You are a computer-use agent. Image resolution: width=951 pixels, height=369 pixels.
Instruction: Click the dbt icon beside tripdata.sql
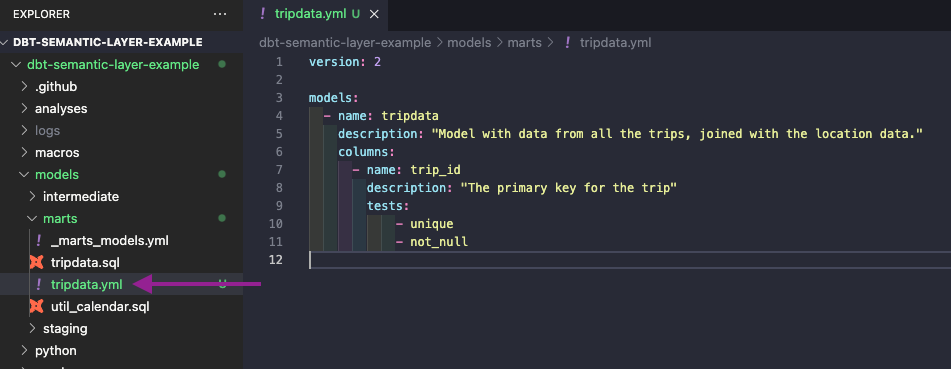click(38, 263)
